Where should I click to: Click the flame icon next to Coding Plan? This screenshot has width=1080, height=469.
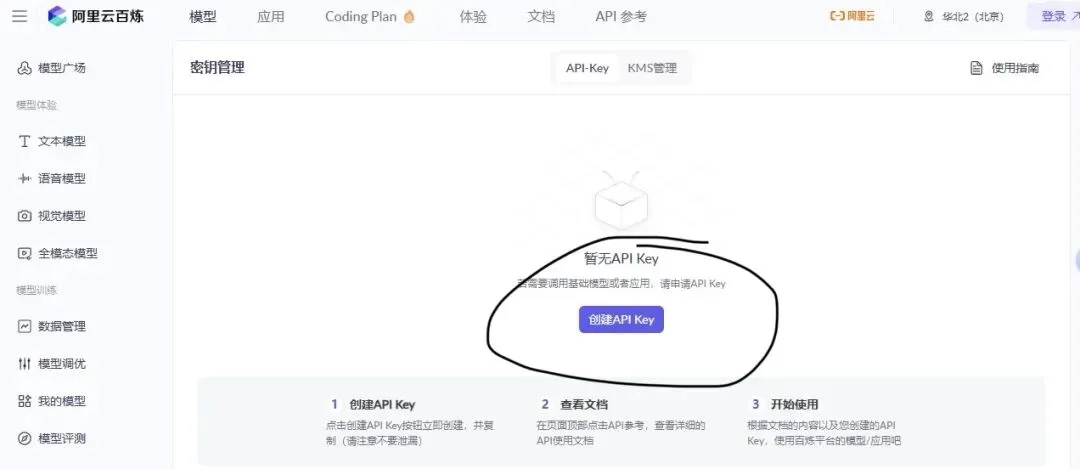(409, 17)
